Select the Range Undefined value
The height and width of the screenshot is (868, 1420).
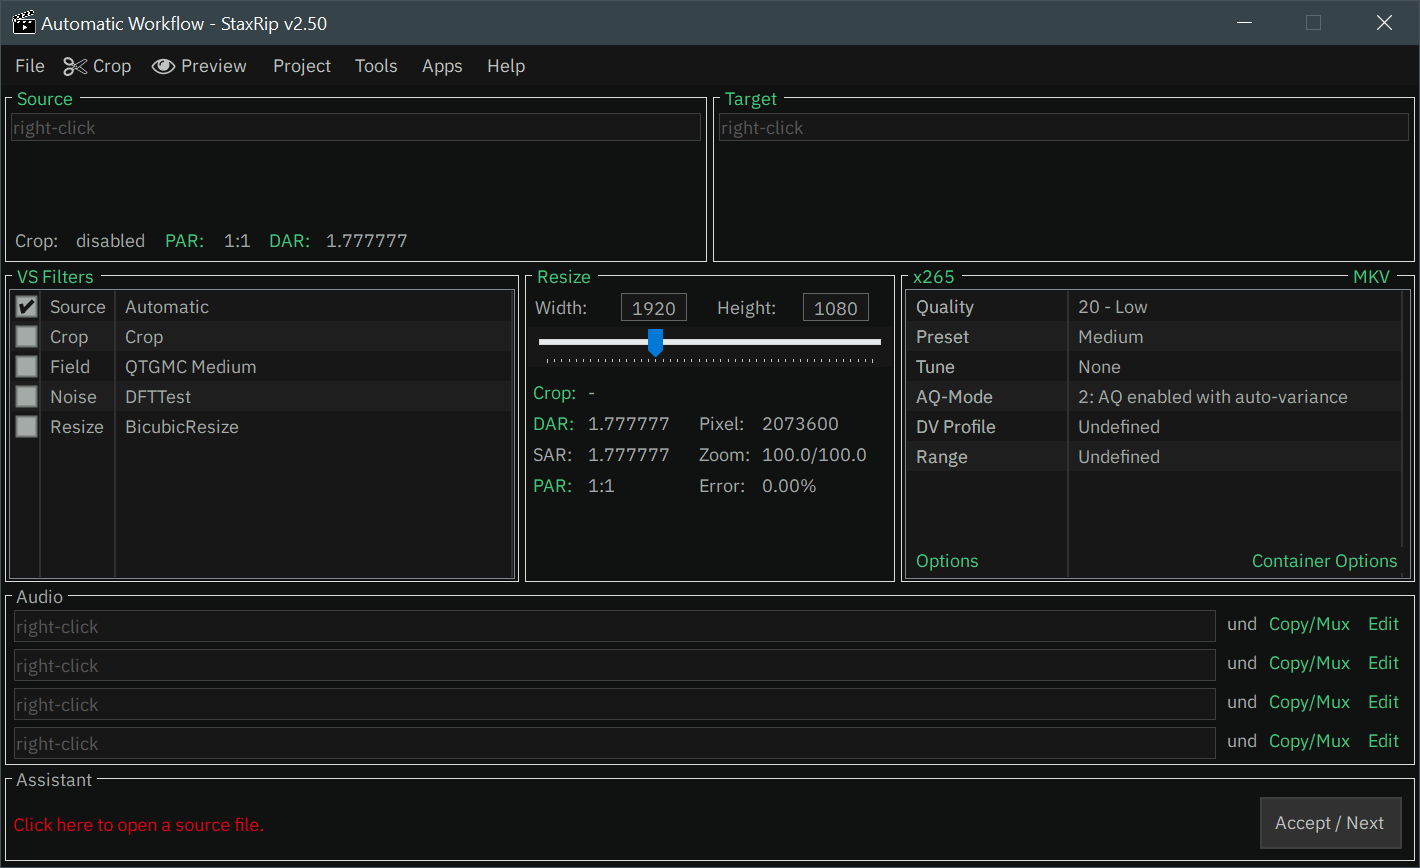click(1119, 457)
